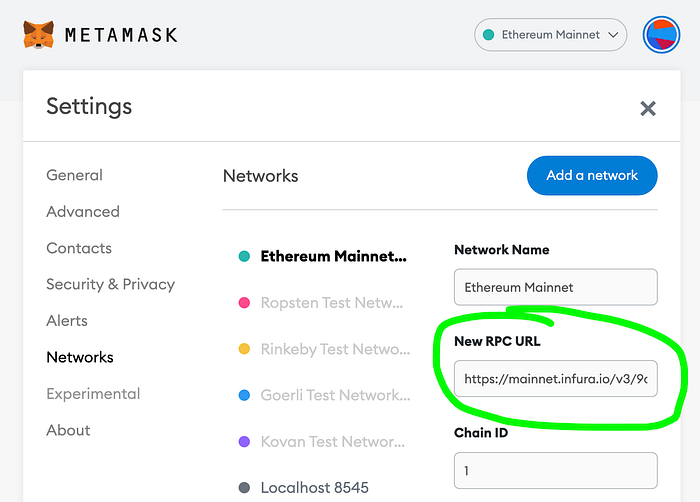Click the New RPC URL label
The width and height of the screenshot is (700, 502).
coord(497,341)
